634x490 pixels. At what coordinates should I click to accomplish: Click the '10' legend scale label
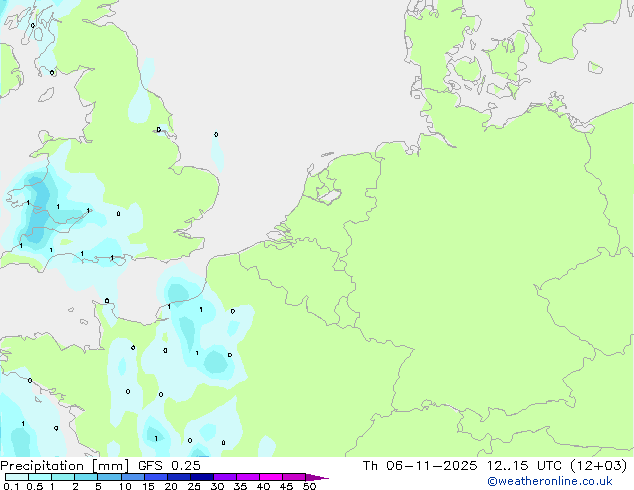click(125, 486)
